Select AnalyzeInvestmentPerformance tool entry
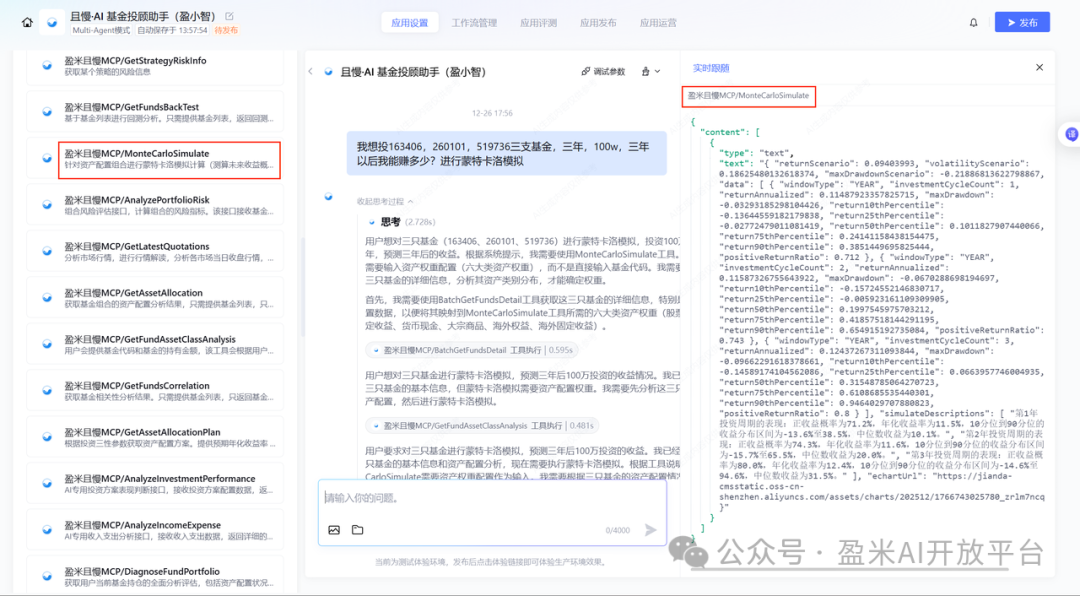Image resolution: width=1080 pixels, height=596 pixels. 155,484
